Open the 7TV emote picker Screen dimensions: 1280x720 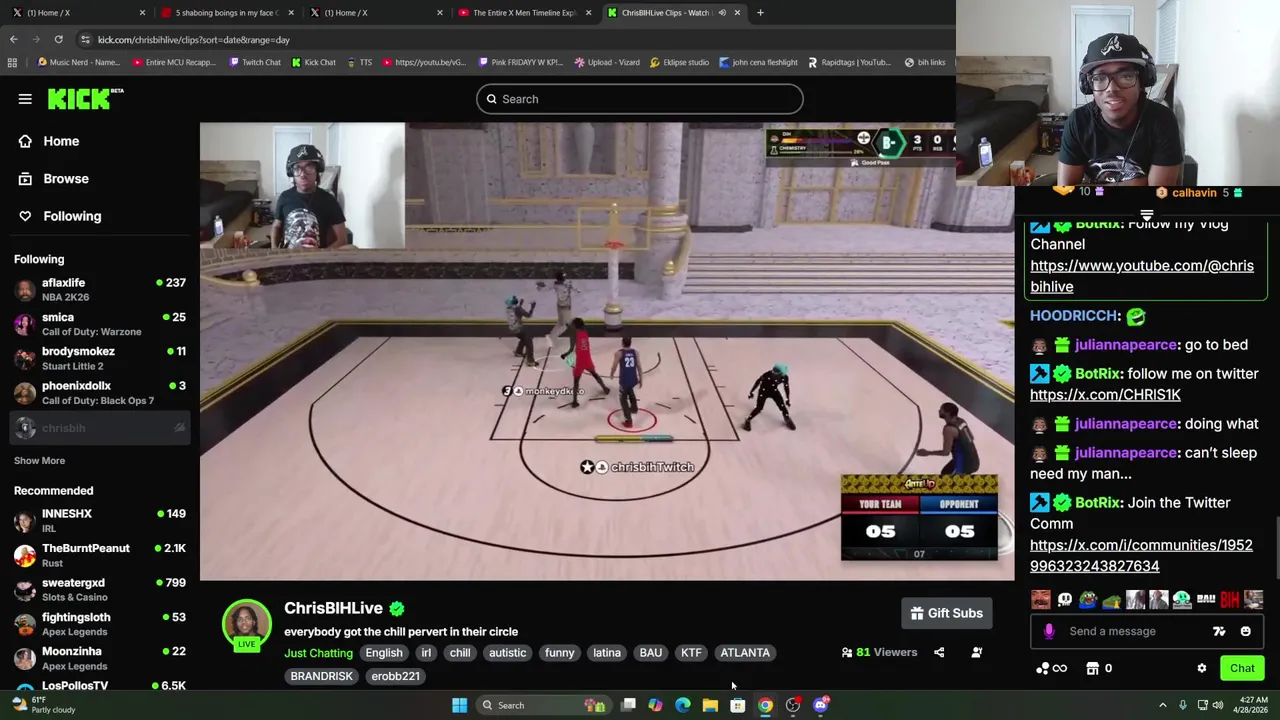point(1219,631)
